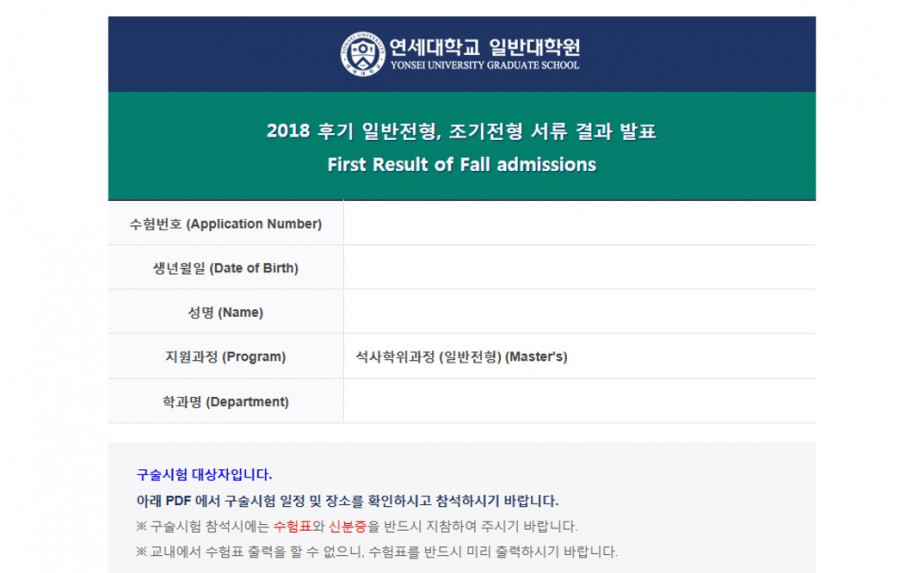Screen dimensions: 900x573
Task: Click the blank Date of Birth value cell
Action: point(580,268)
